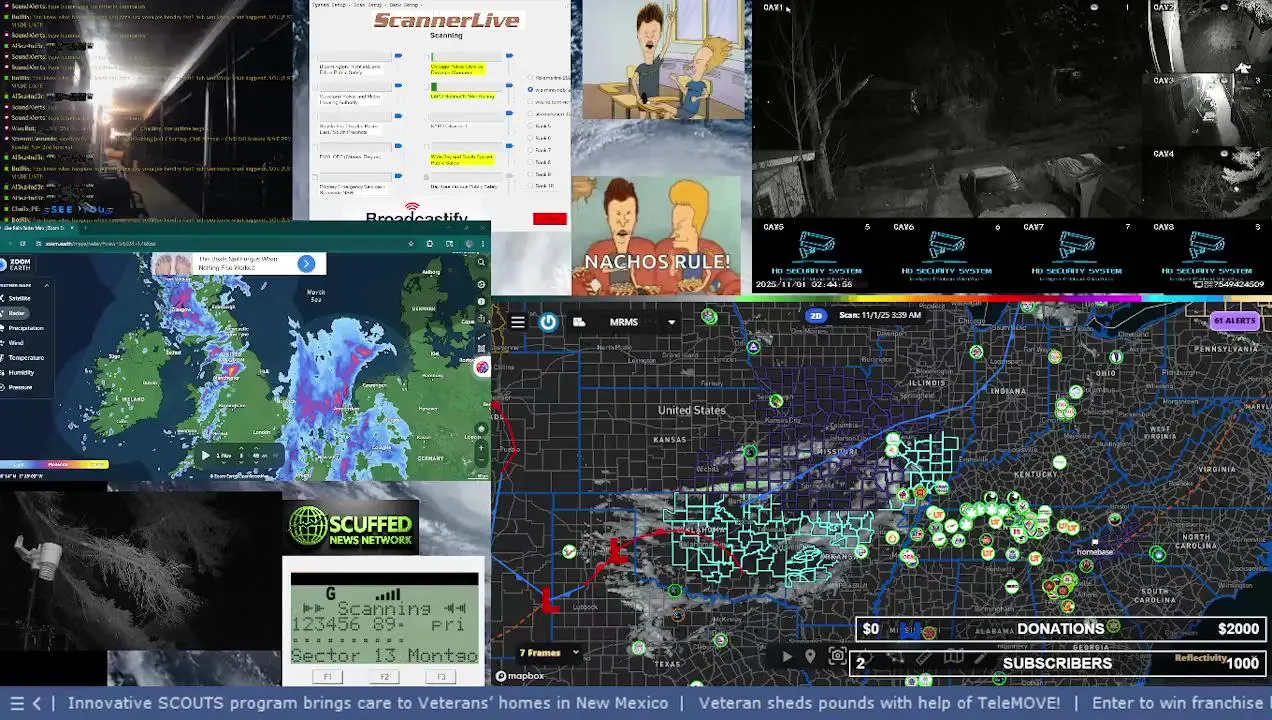Click the Zoom Earth share icon
Image resolution: width=1272 pixels, height=720 pixels.
pos(481,318)
